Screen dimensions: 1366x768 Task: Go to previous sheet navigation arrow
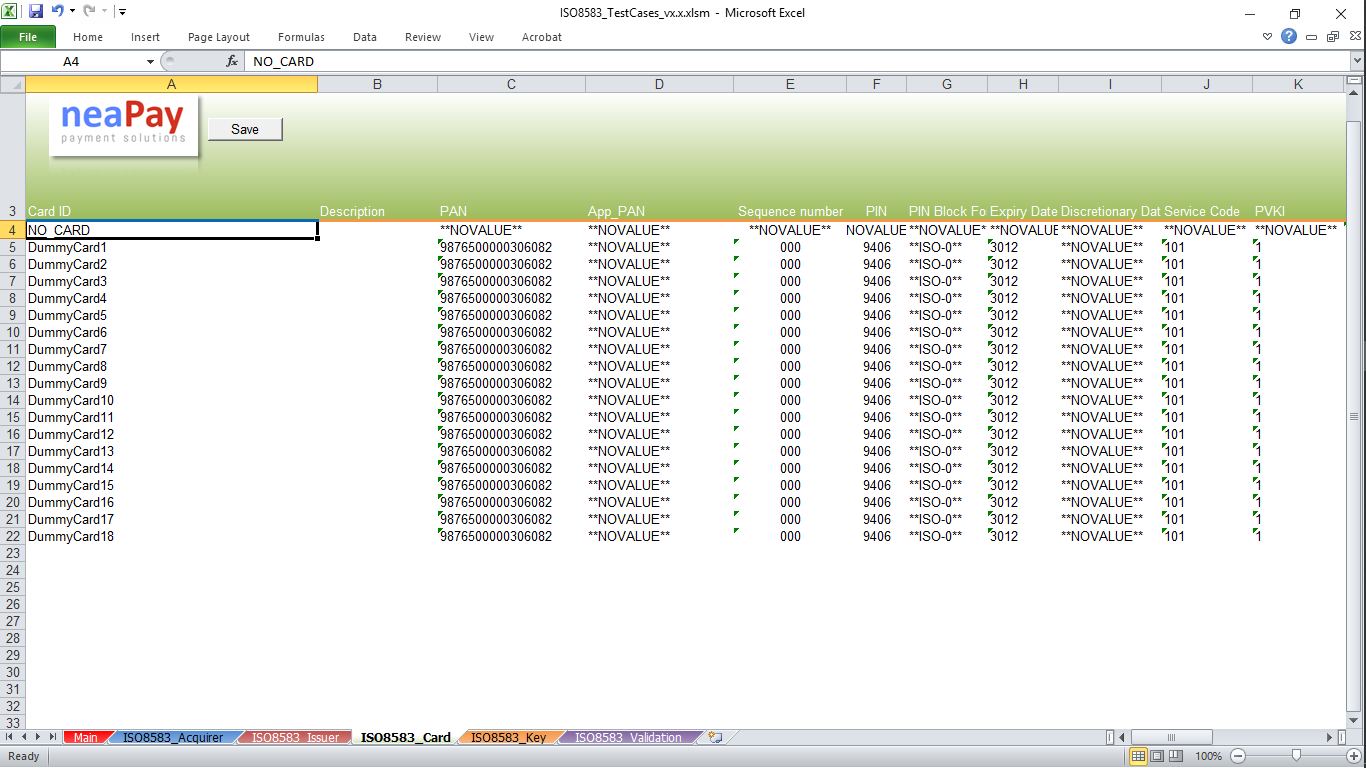pyautogui.click(x=24, y=738)
